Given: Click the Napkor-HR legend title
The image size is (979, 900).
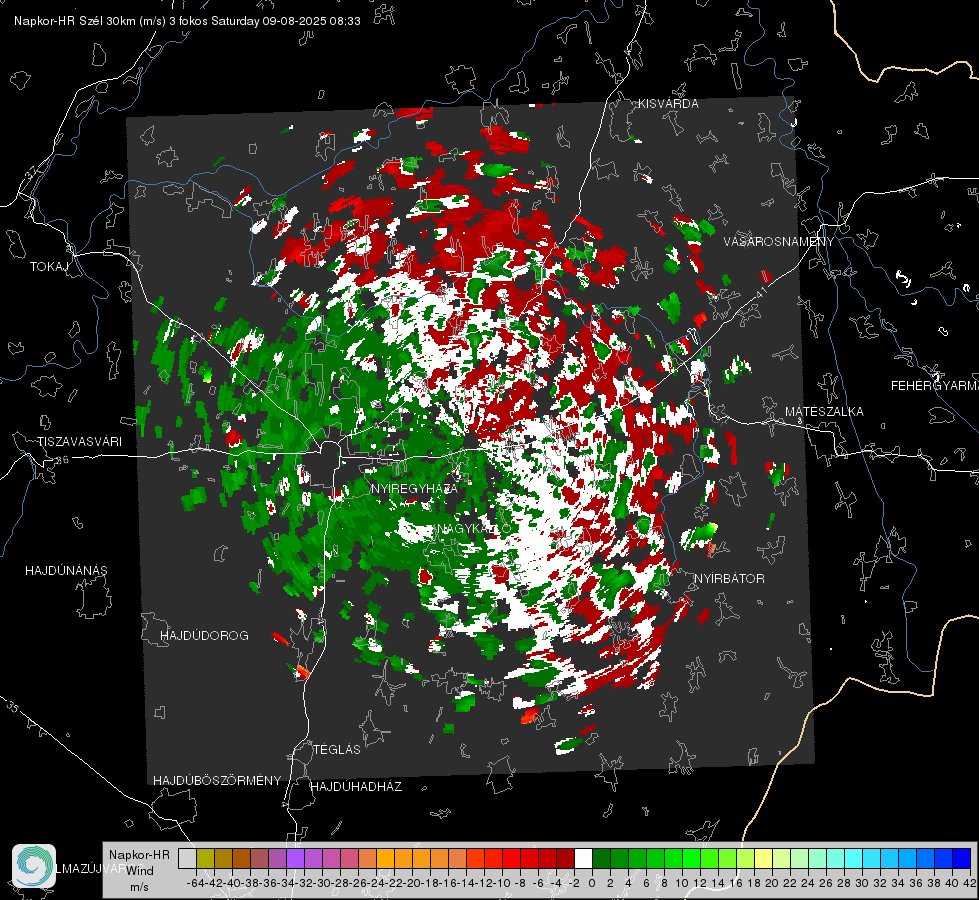Looking at the screenshot, I should coord(139,855).
